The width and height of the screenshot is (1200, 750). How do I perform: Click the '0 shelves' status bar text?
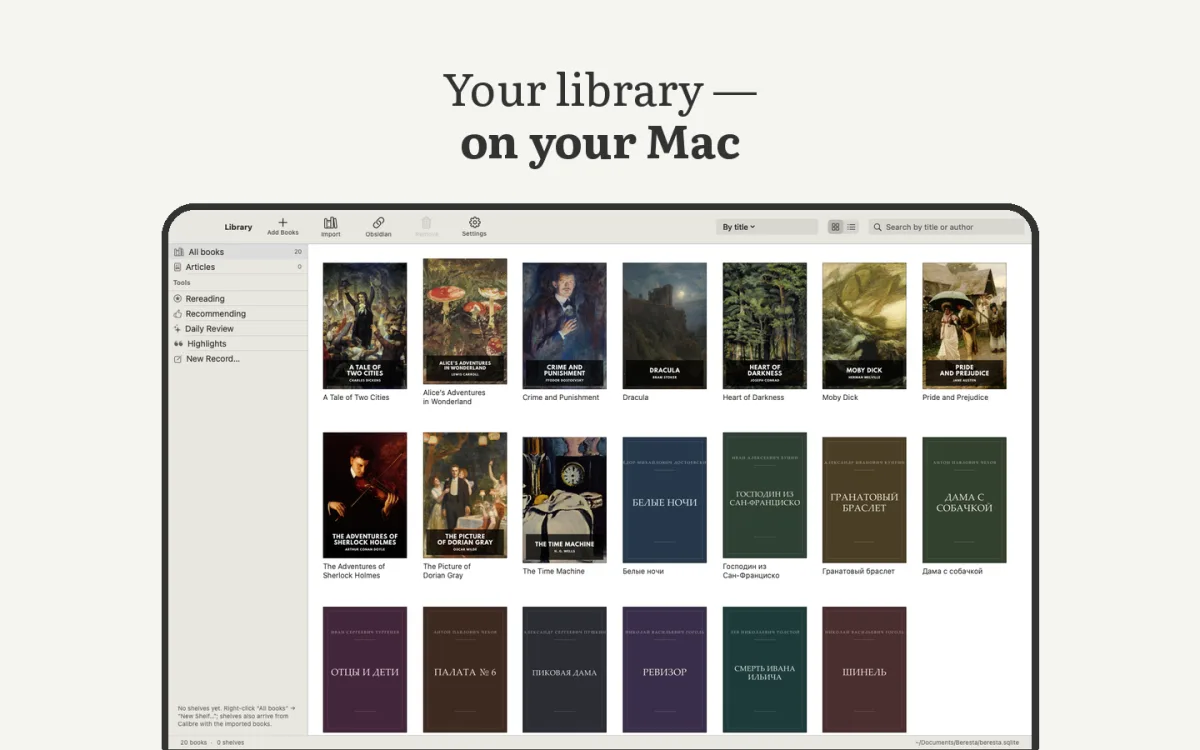click(230, 742)
